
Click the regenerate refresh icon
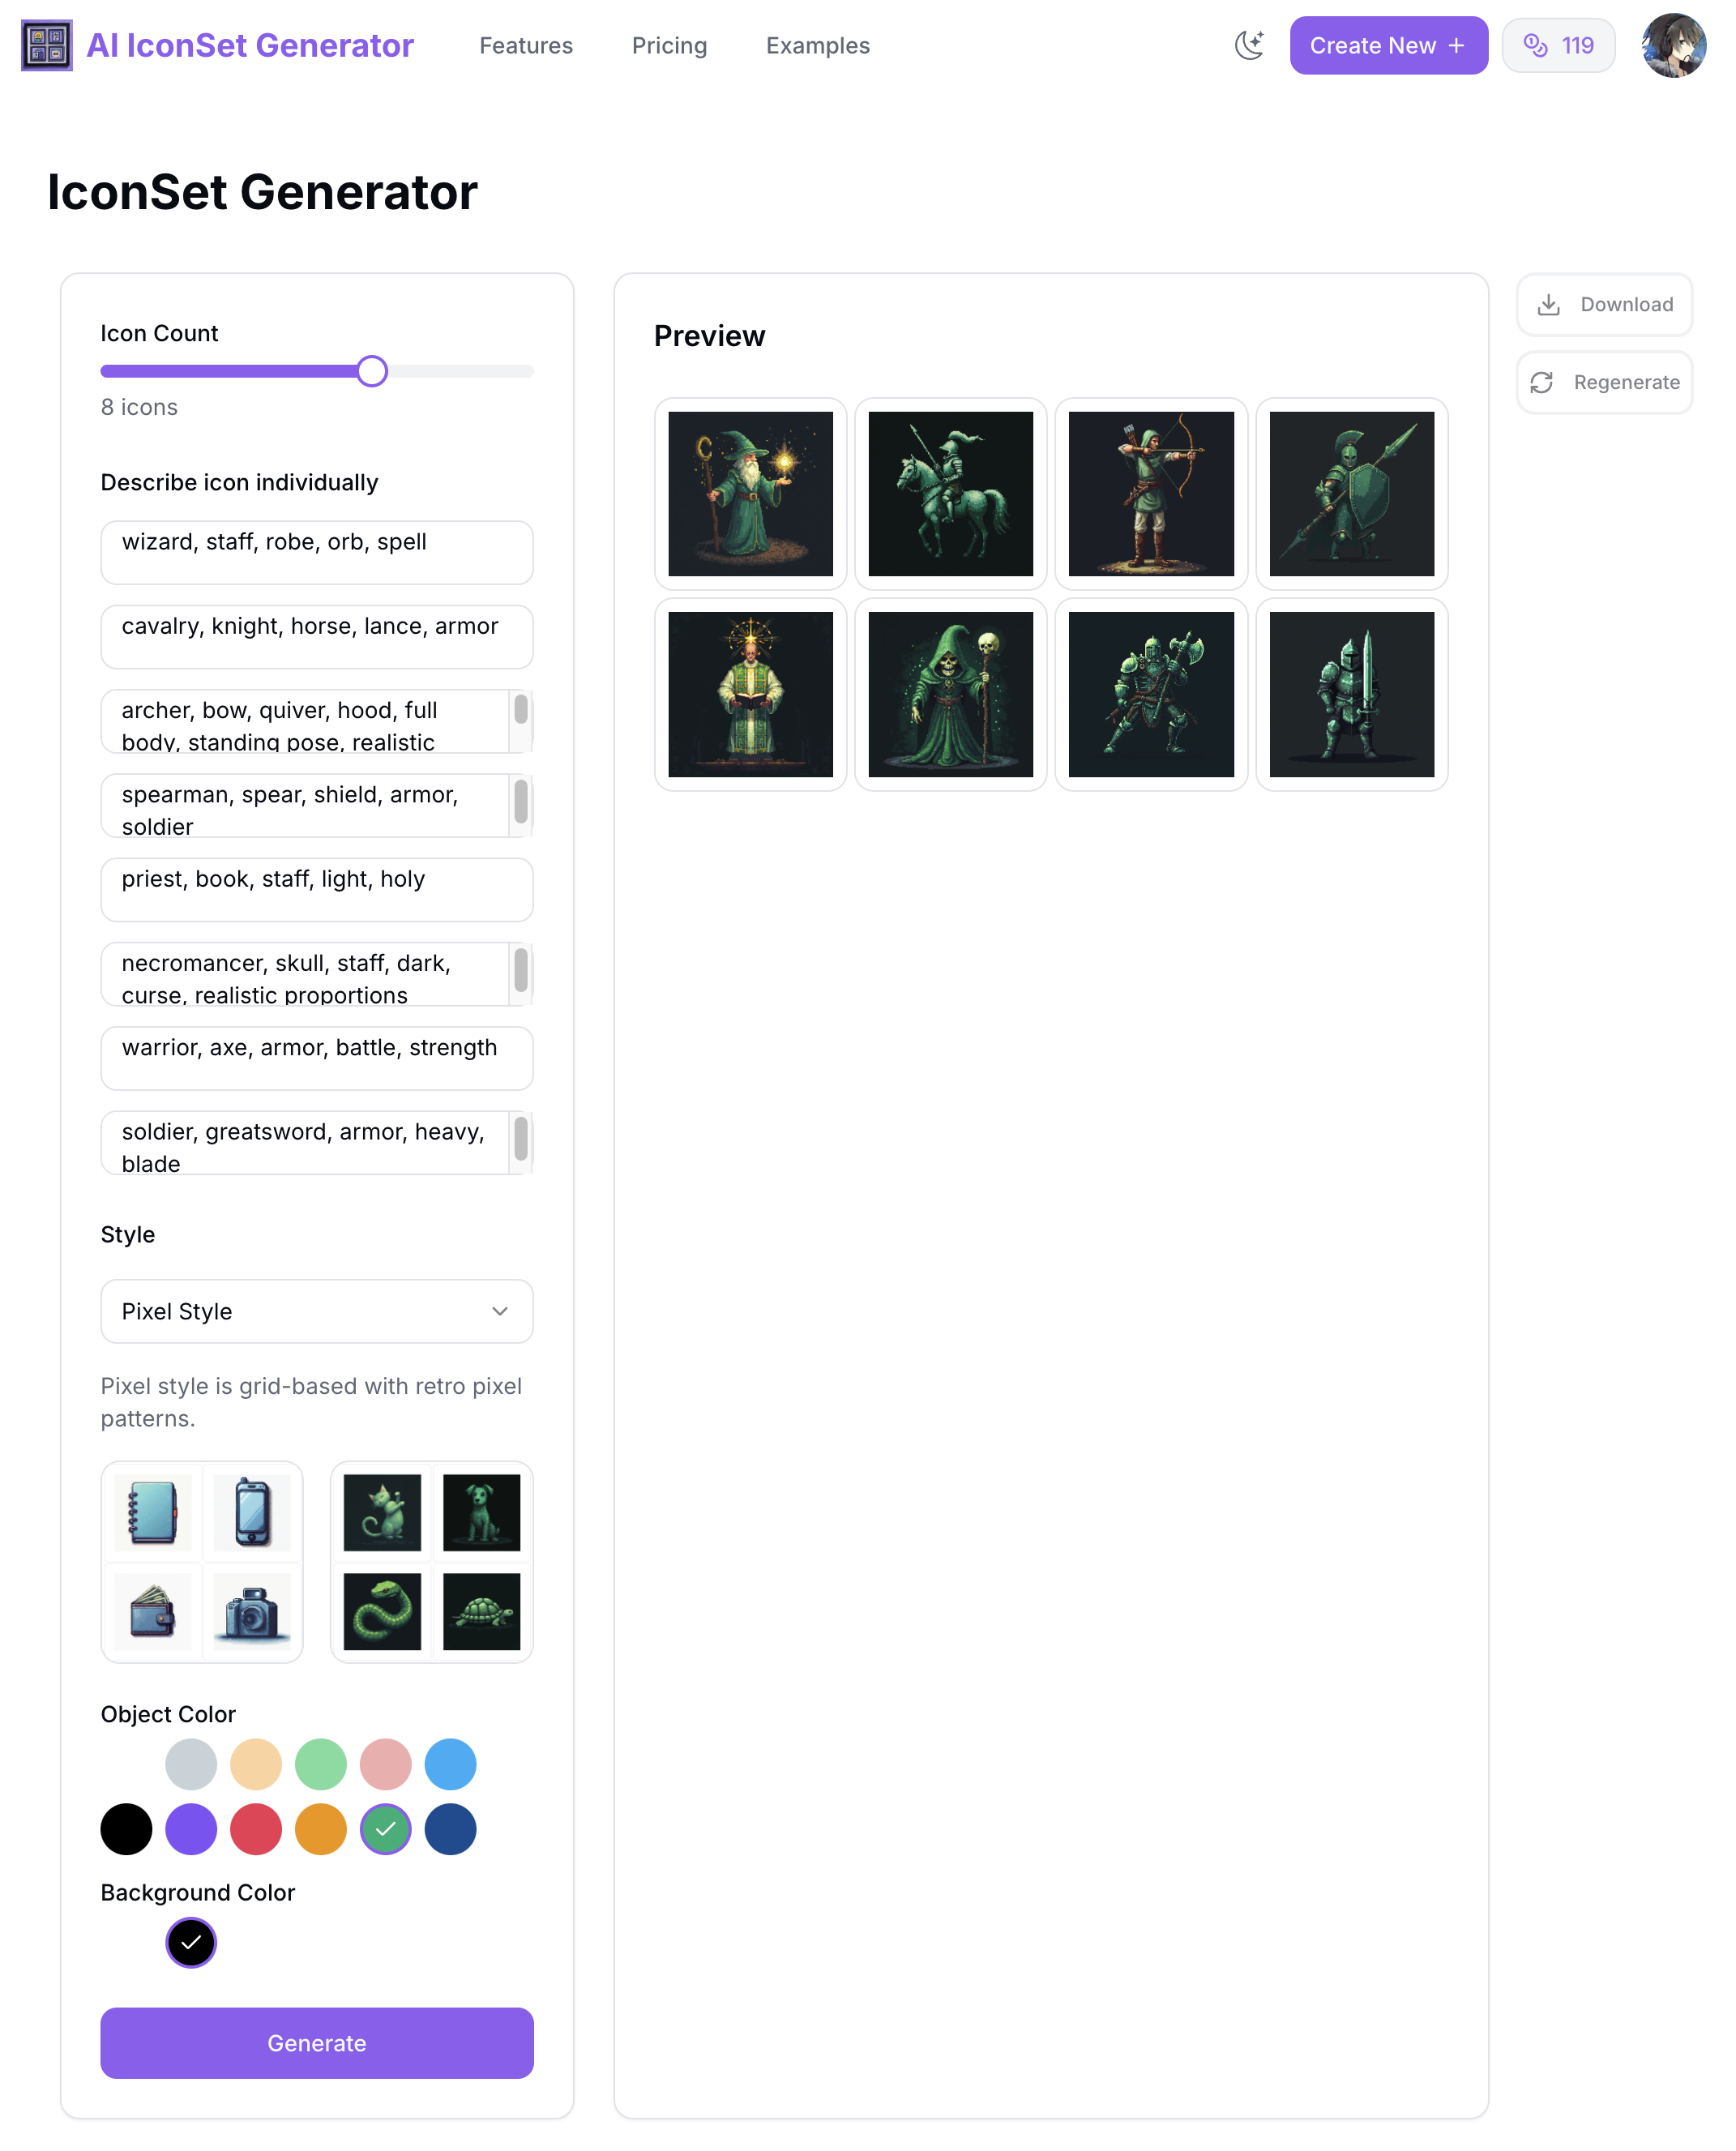pyautogui.click(x=1541, y=382)
